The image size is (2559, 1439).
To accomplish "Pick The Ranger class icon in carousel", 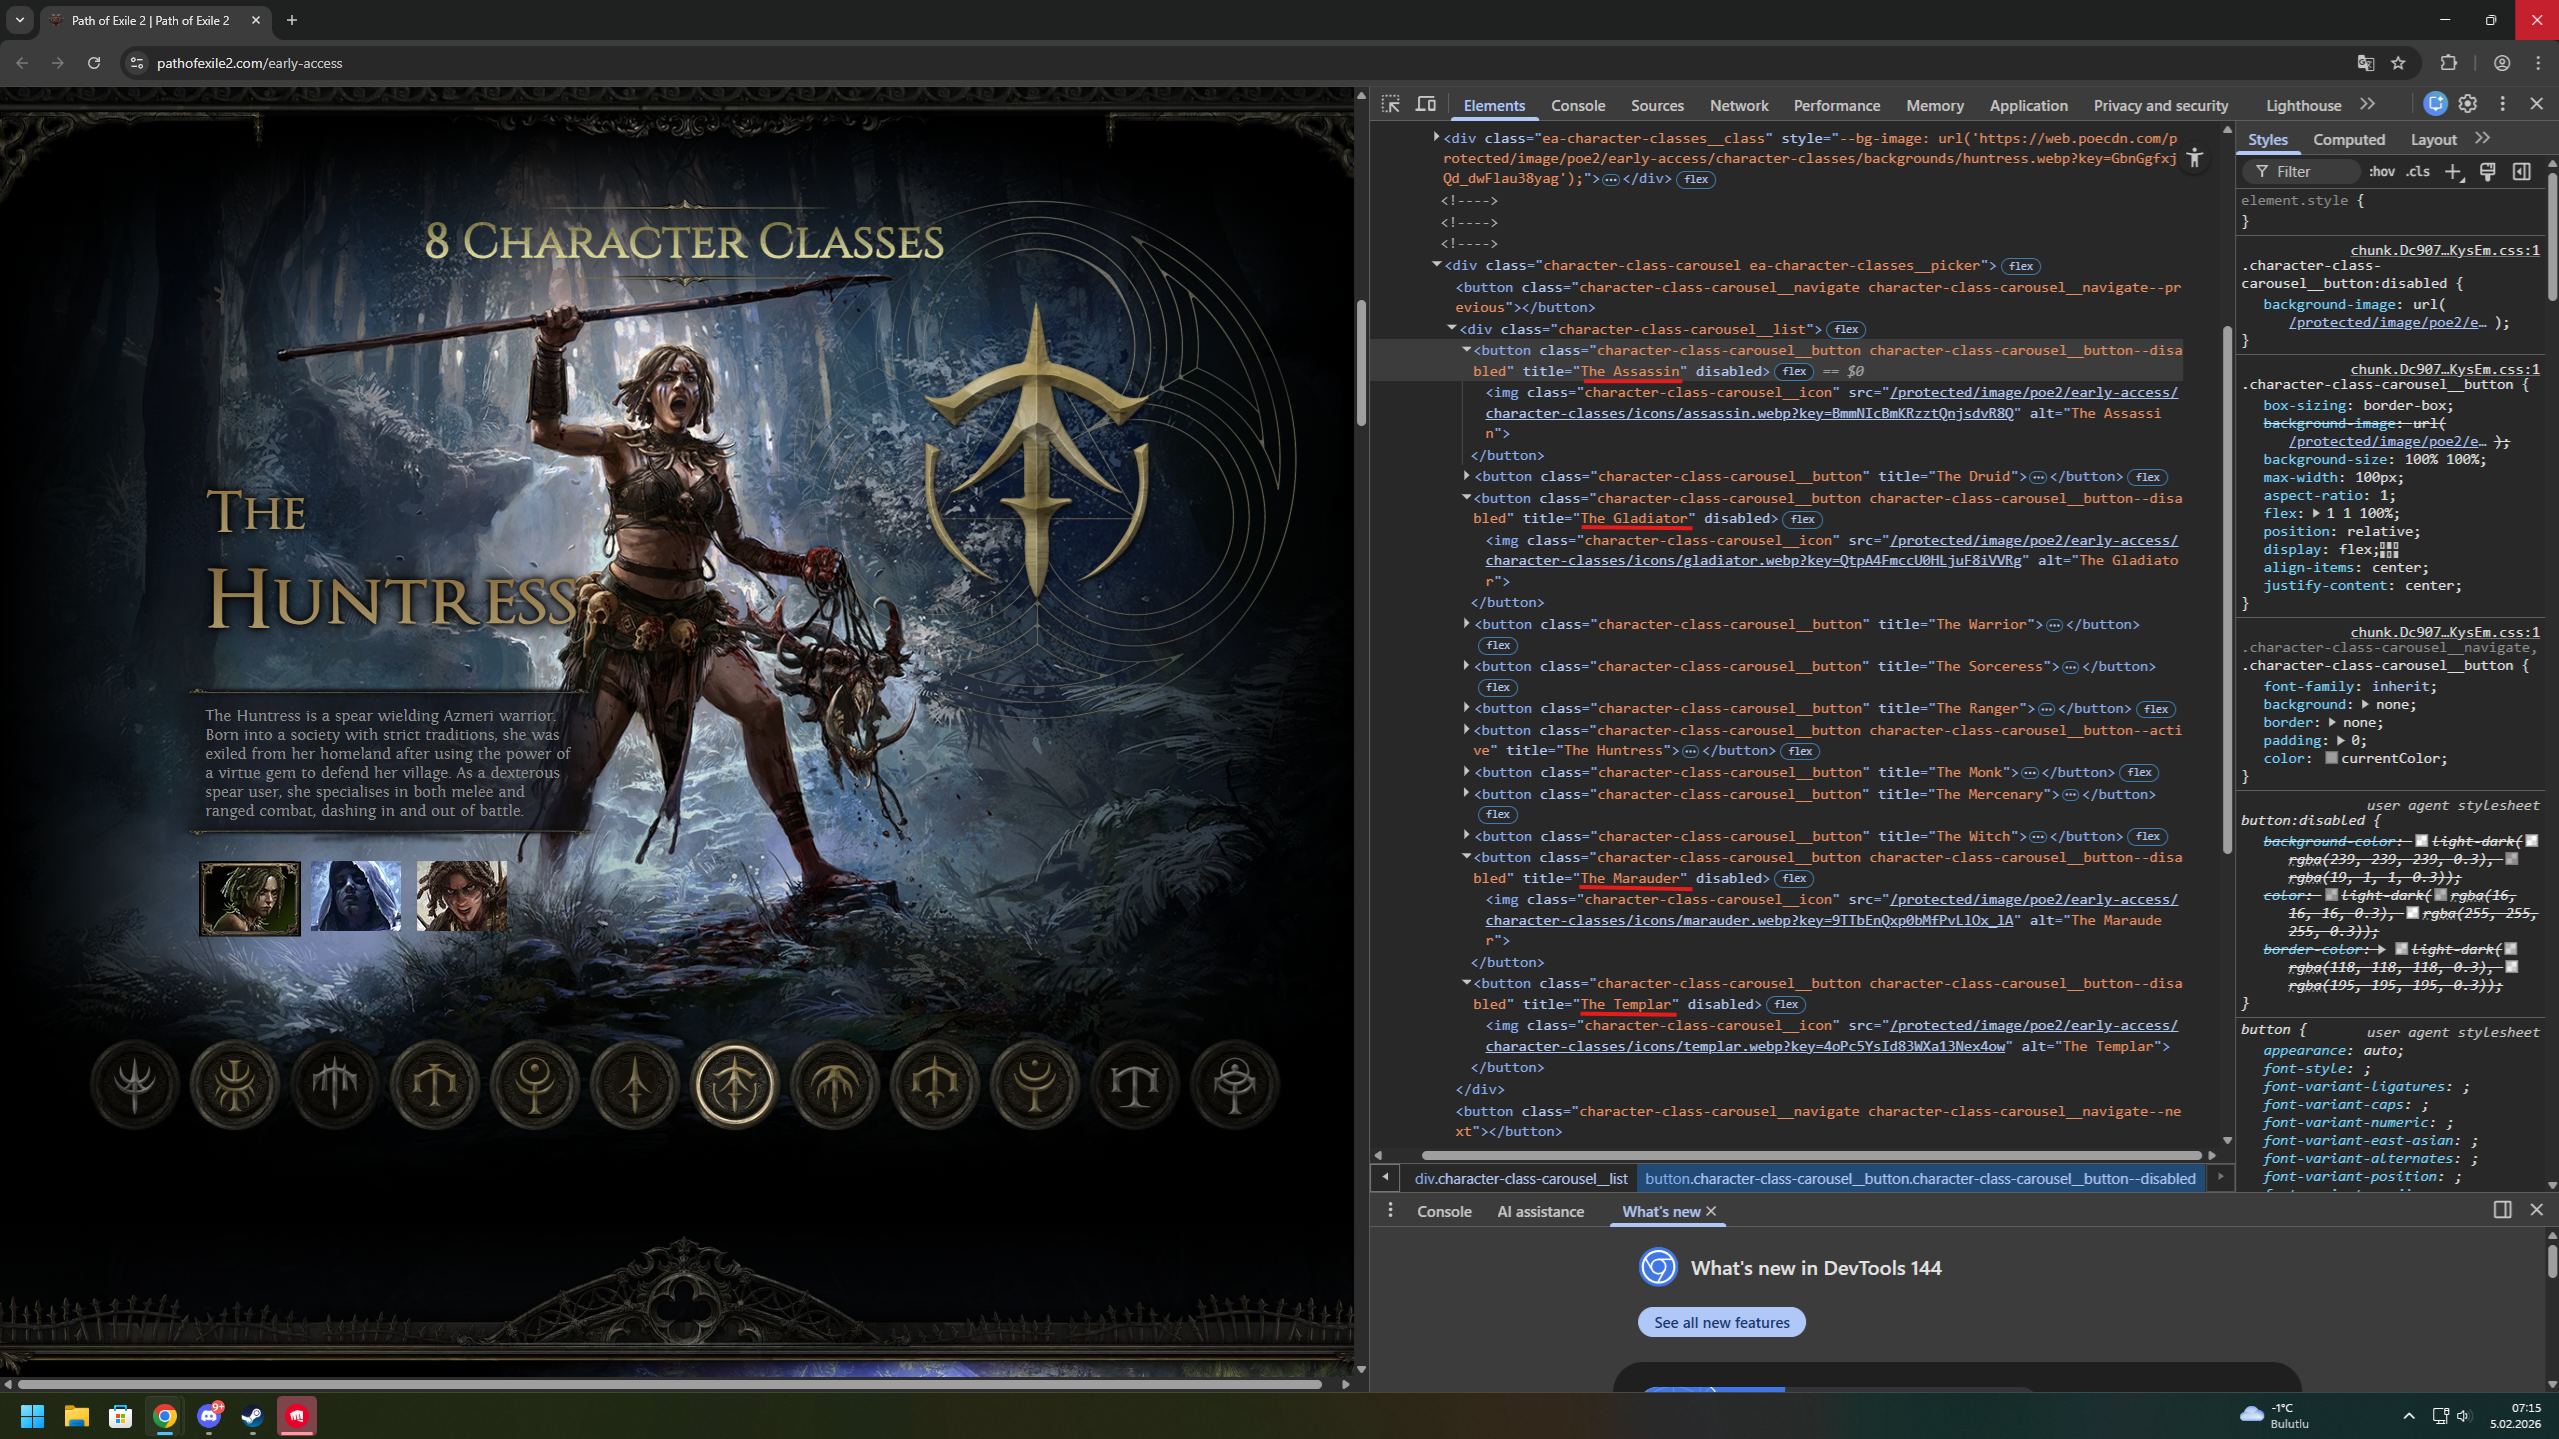I will (635, 1084).
